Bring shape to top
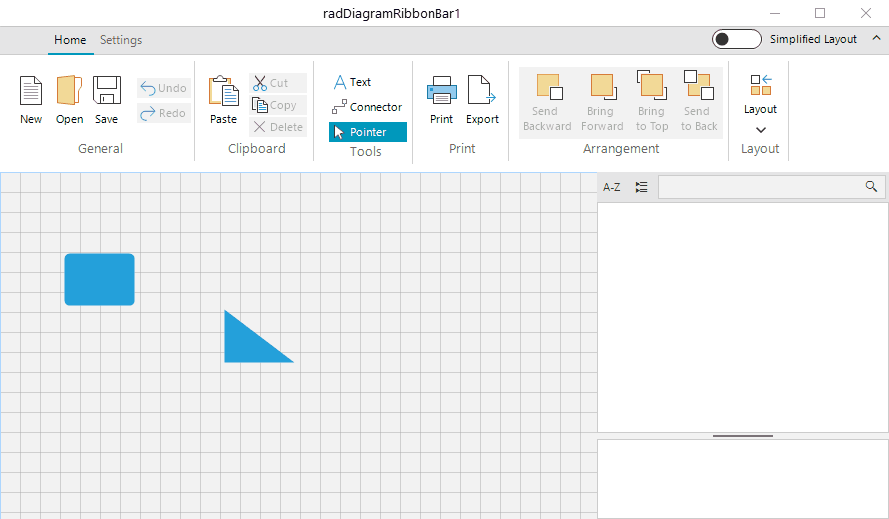Viewport: 889px width, 519px height. coord(651,103)
